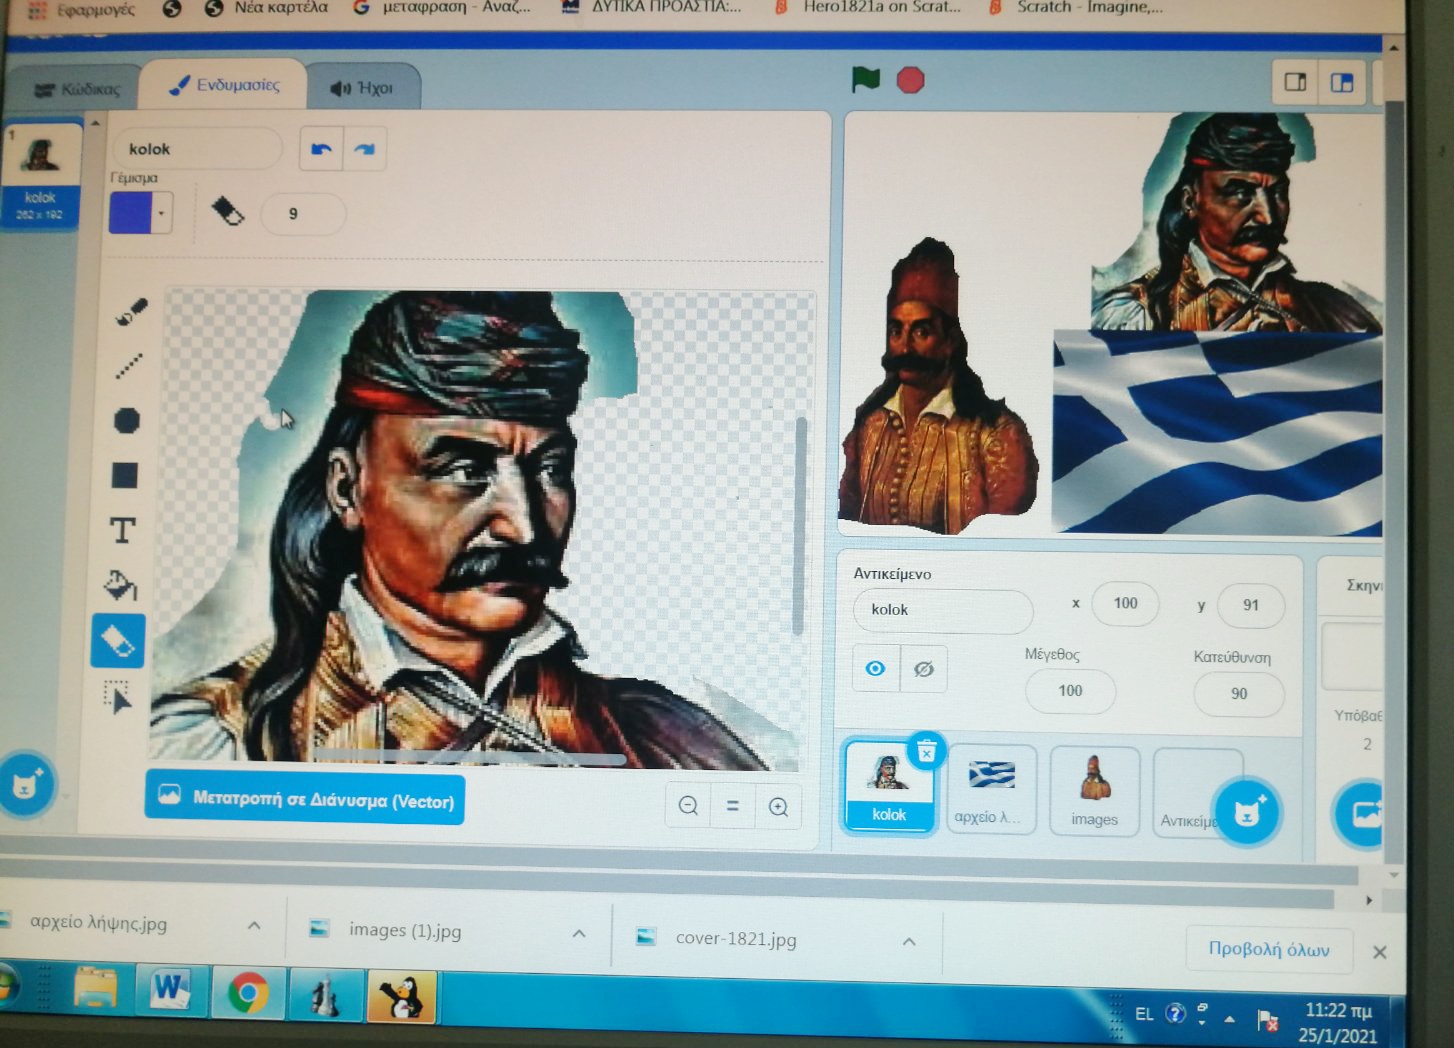Edit the Κατεύθυνση direction field
This screenshot has width=1454, height=1048.
coord(1239,694)
